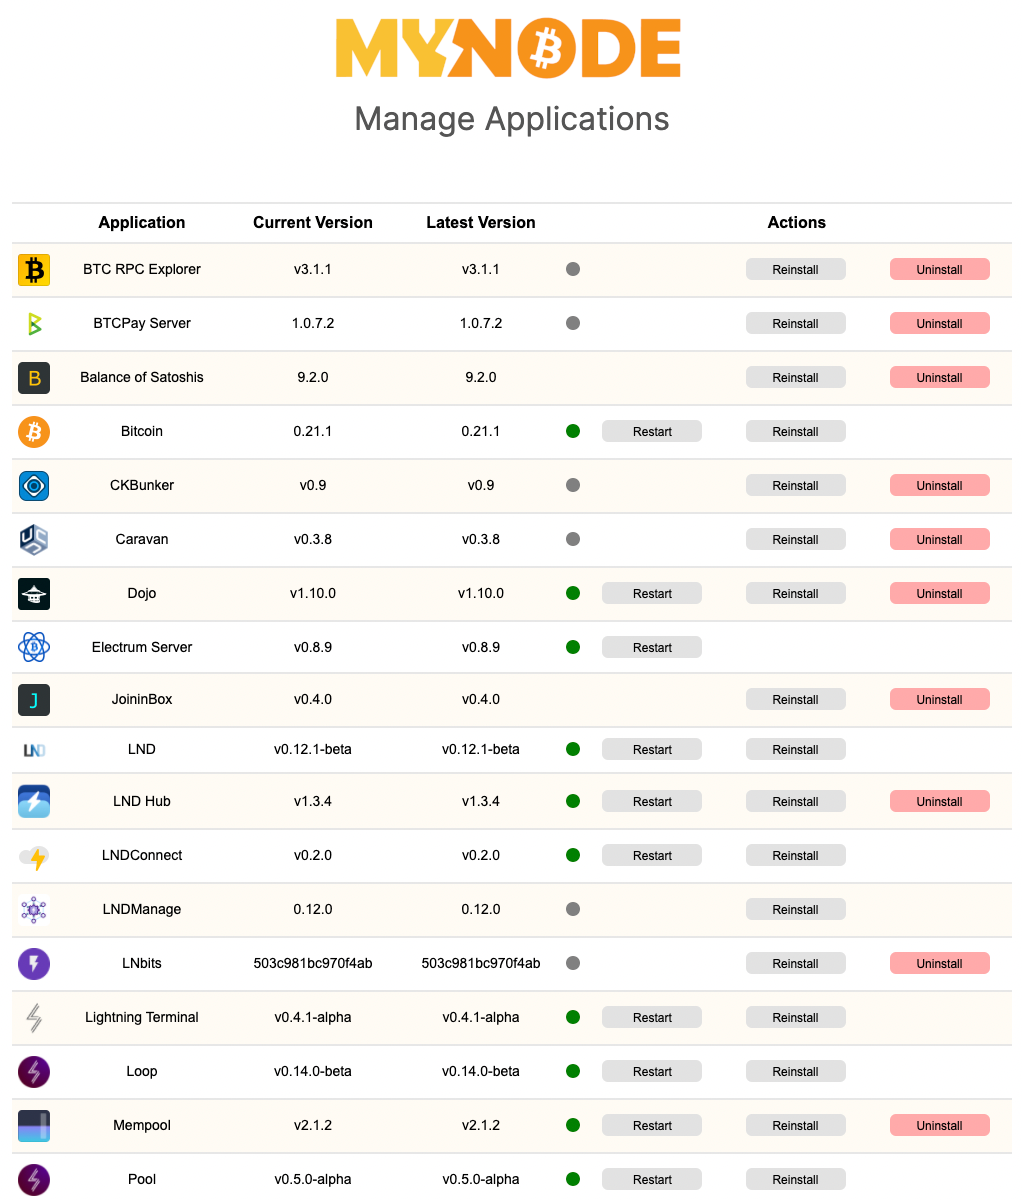Click the Latest Version column header
The width and height of the screenshot is (1022, 1200).
coord(481,223)
